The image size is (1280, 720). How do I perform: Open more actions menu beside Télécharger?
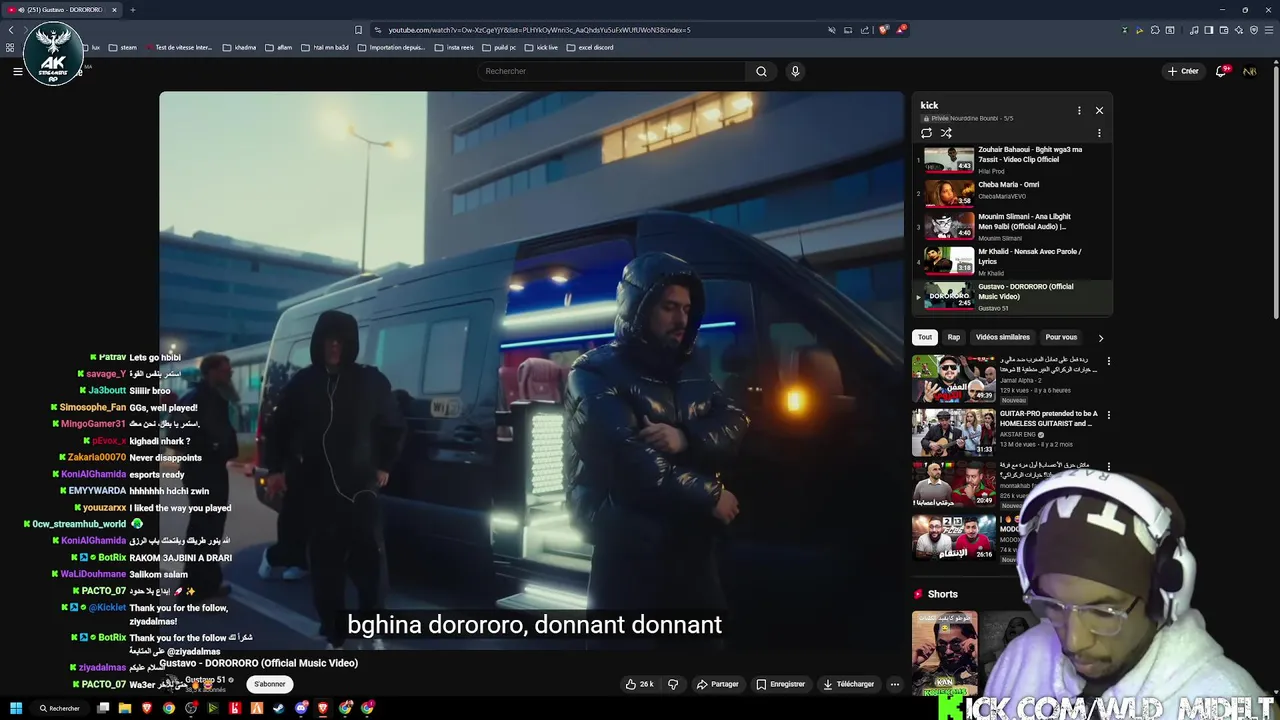895,684
